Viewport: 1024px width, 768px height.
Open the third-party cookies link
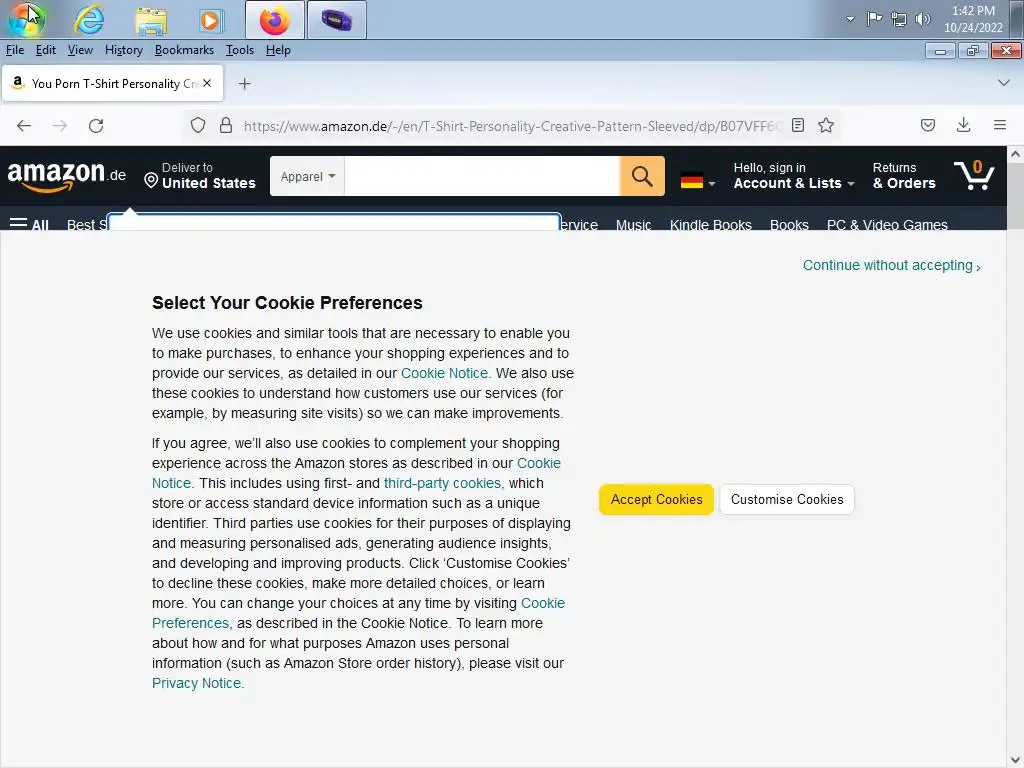pyautogui.click(x=443, y=483)
